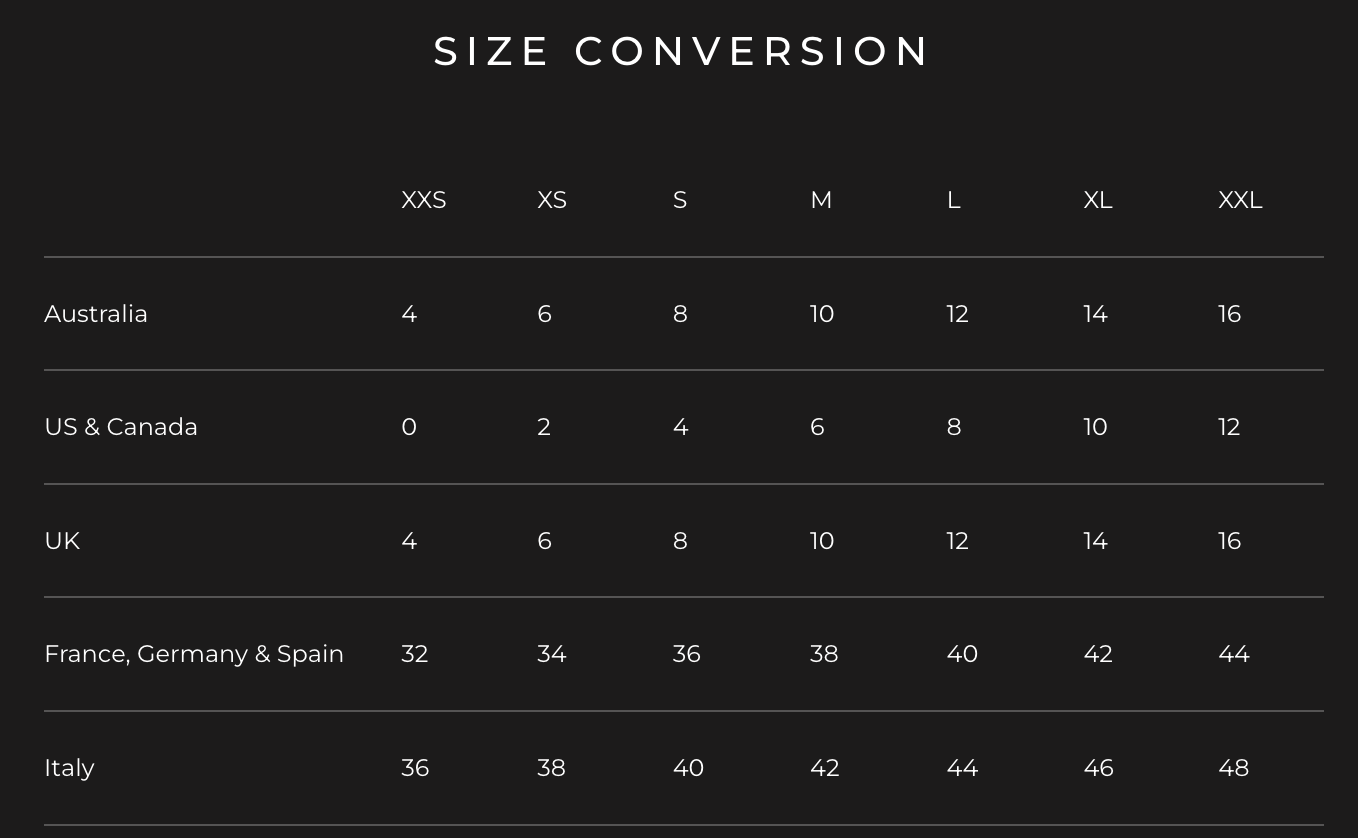1358x838 pixels.
Task: Click France, Germany & Spain size 32
Action: (414, 654)
